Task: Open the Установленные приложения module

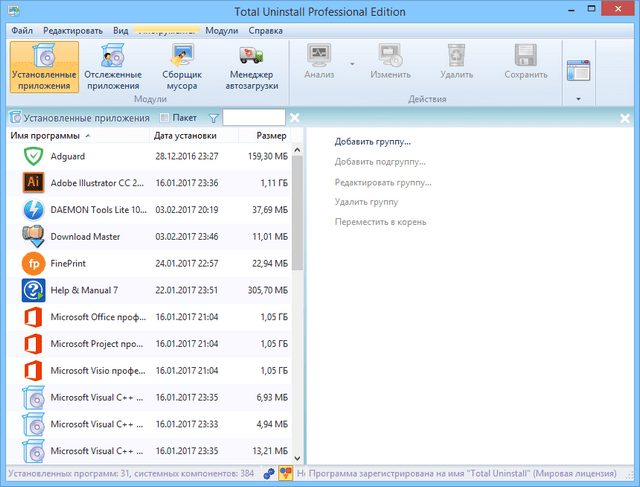Action: coord(44,67)
